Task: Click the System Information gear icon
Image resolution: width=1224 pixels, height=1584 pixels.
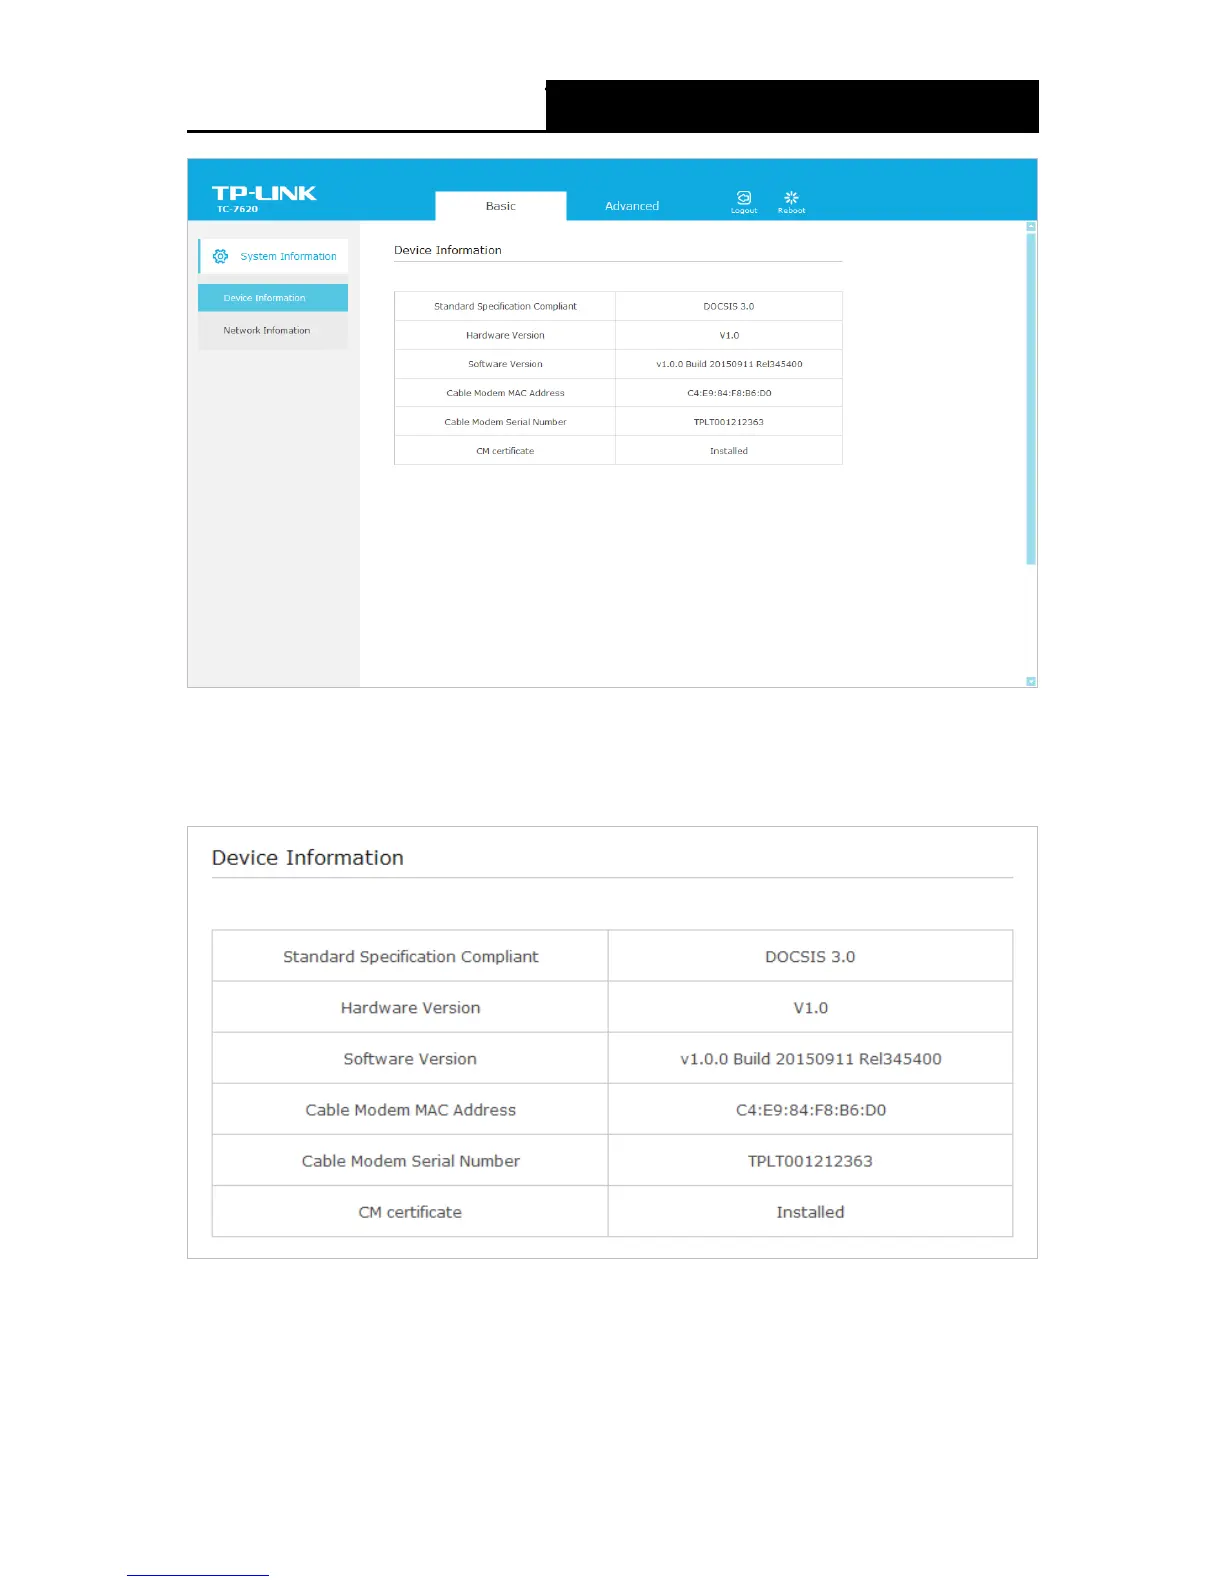Action: coord(221,256)
